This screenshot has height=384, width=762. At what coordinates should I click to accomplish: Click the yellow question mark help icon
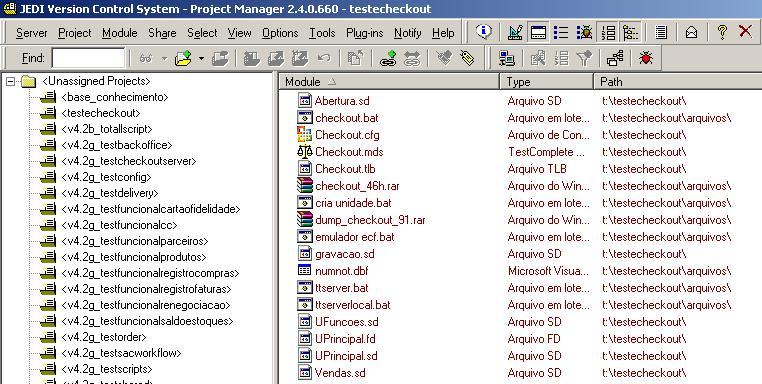(722, 33)
